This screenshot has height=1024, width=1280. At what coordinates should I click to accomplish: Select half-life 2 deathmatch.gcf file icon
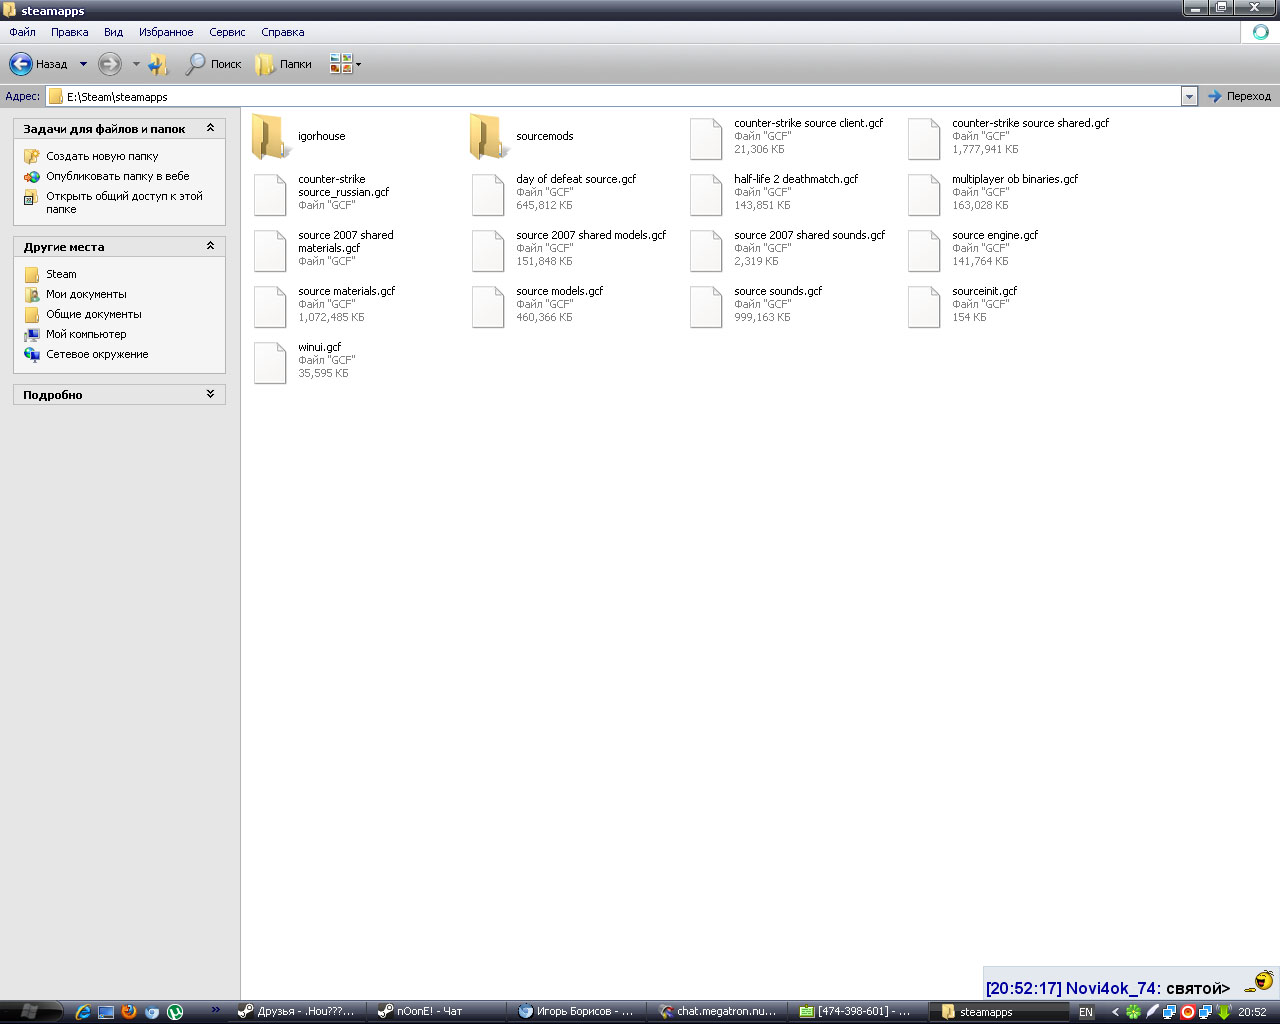[706, 194]
